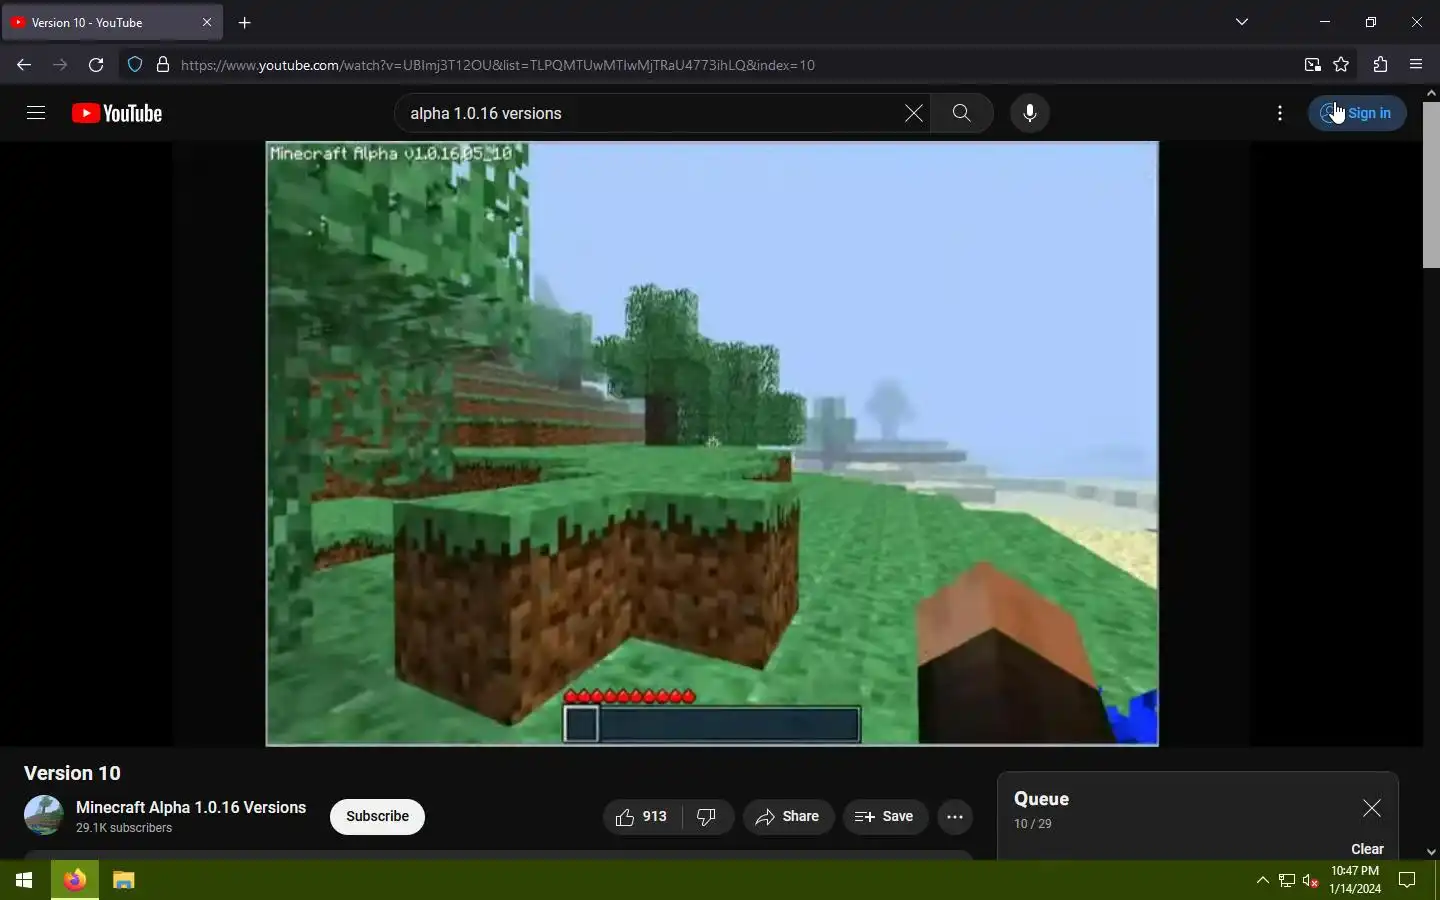
Task: Open a new browser tab
Action: [245, 22]
